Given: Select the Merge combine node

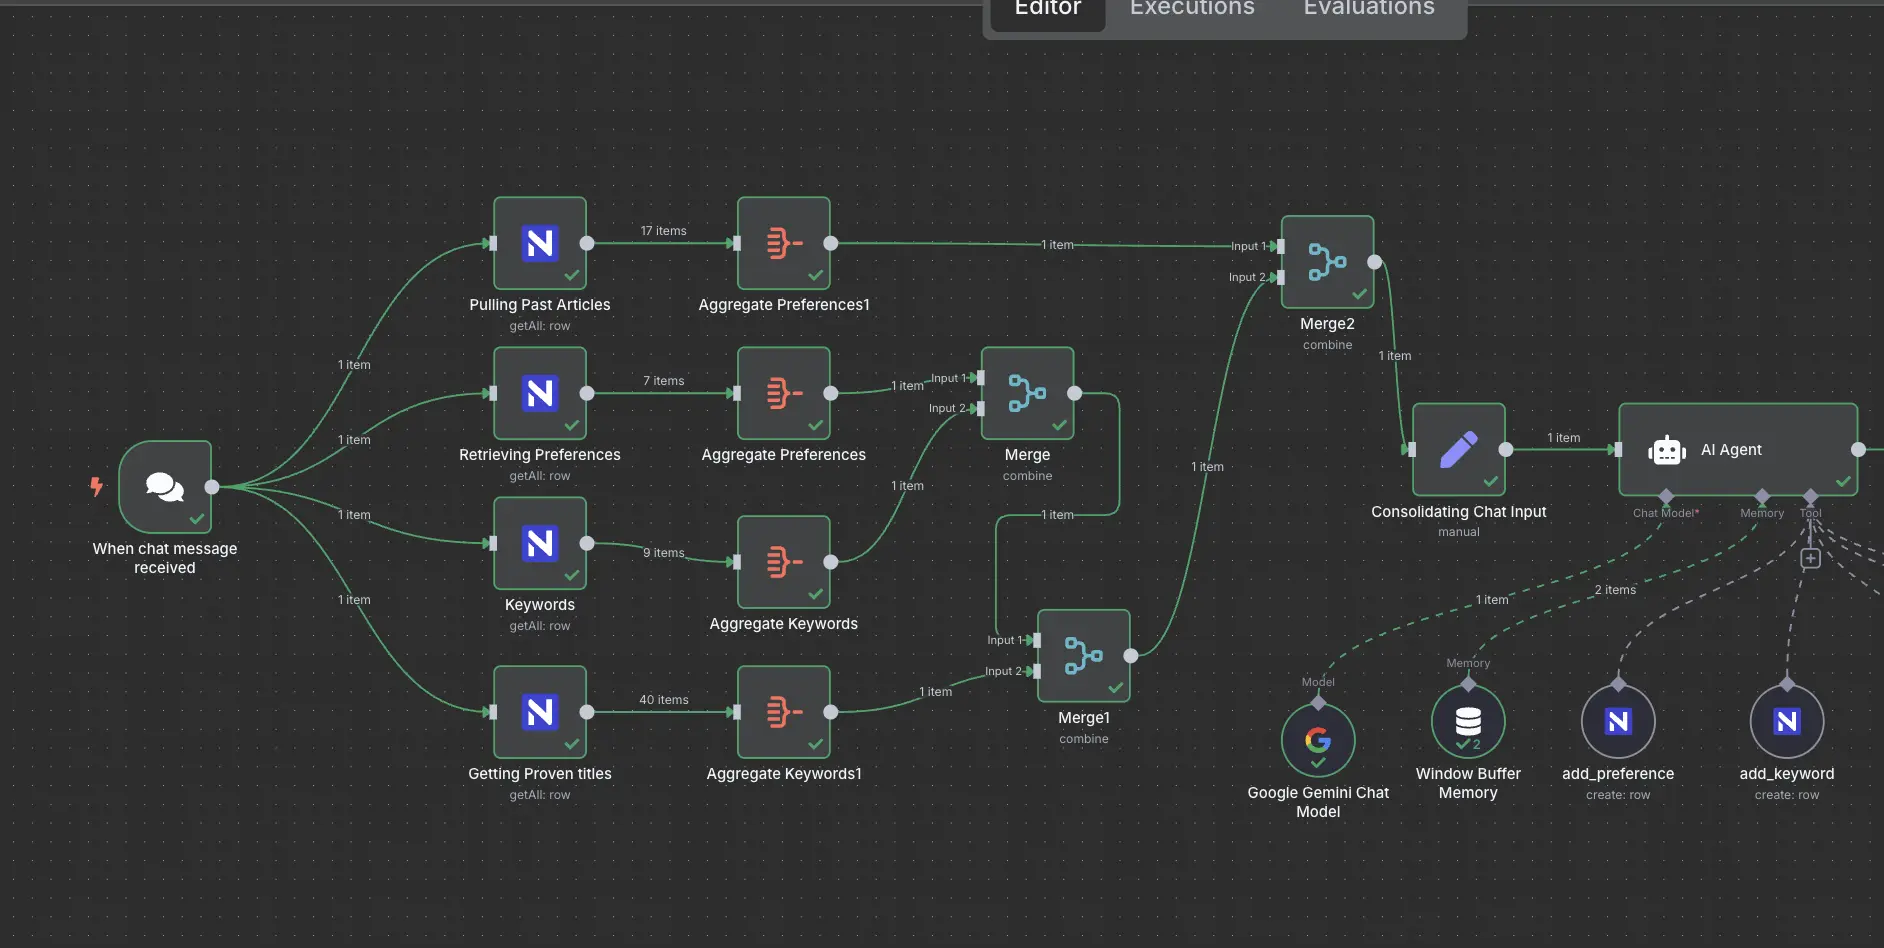Looking at the screenshot, I should (x=1028, y=393).
